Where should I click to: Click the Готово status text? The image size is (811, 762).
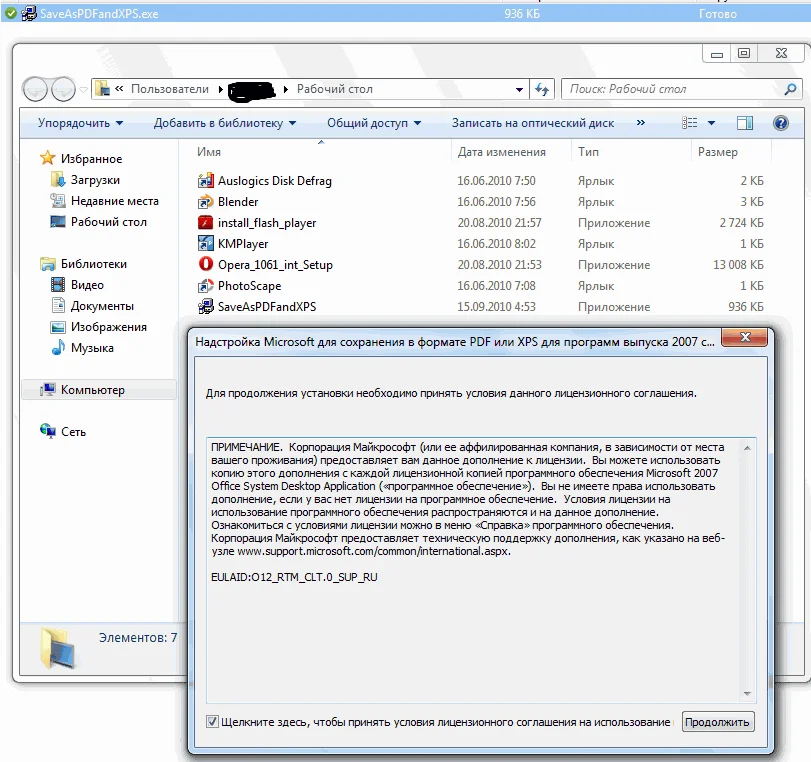pos(717,14)
